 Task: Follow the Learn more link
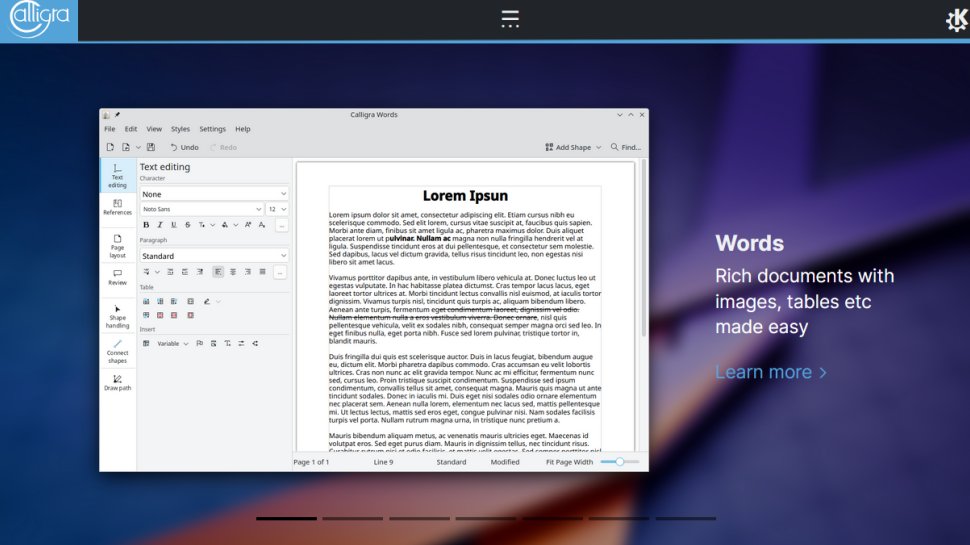(770, 372)
